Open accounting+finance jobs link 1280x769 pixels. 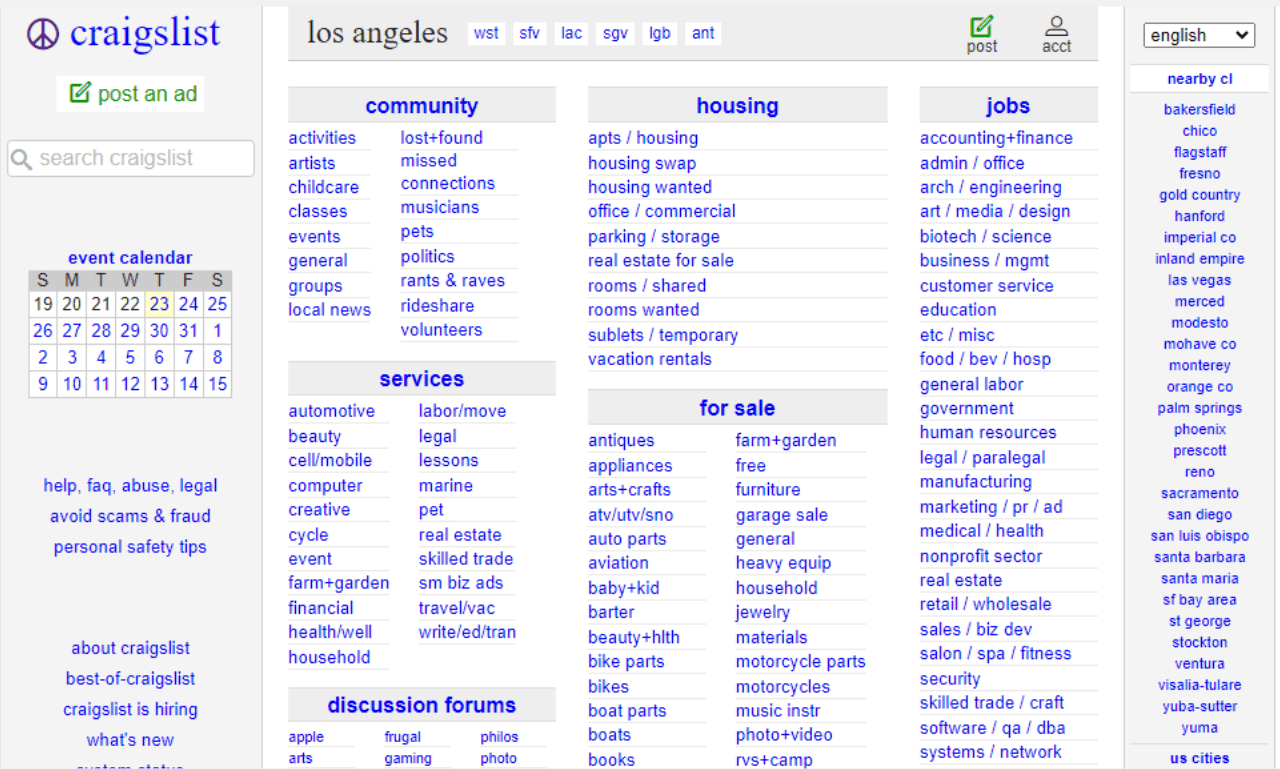[996, 138]
